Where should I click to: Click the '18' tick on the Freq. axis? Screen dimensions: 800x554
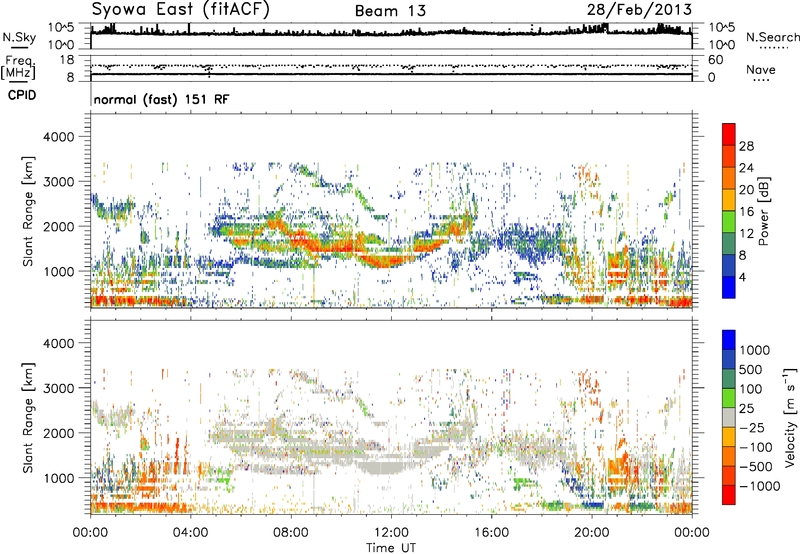click(66, 60)
